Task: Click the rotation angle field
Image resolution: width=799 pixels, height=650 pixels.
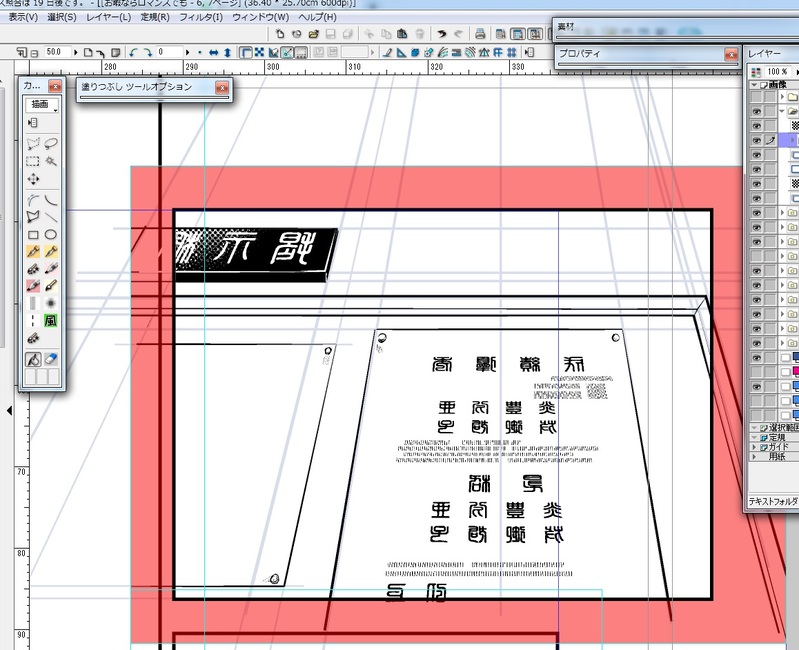Action: click(x=170, y=52)
